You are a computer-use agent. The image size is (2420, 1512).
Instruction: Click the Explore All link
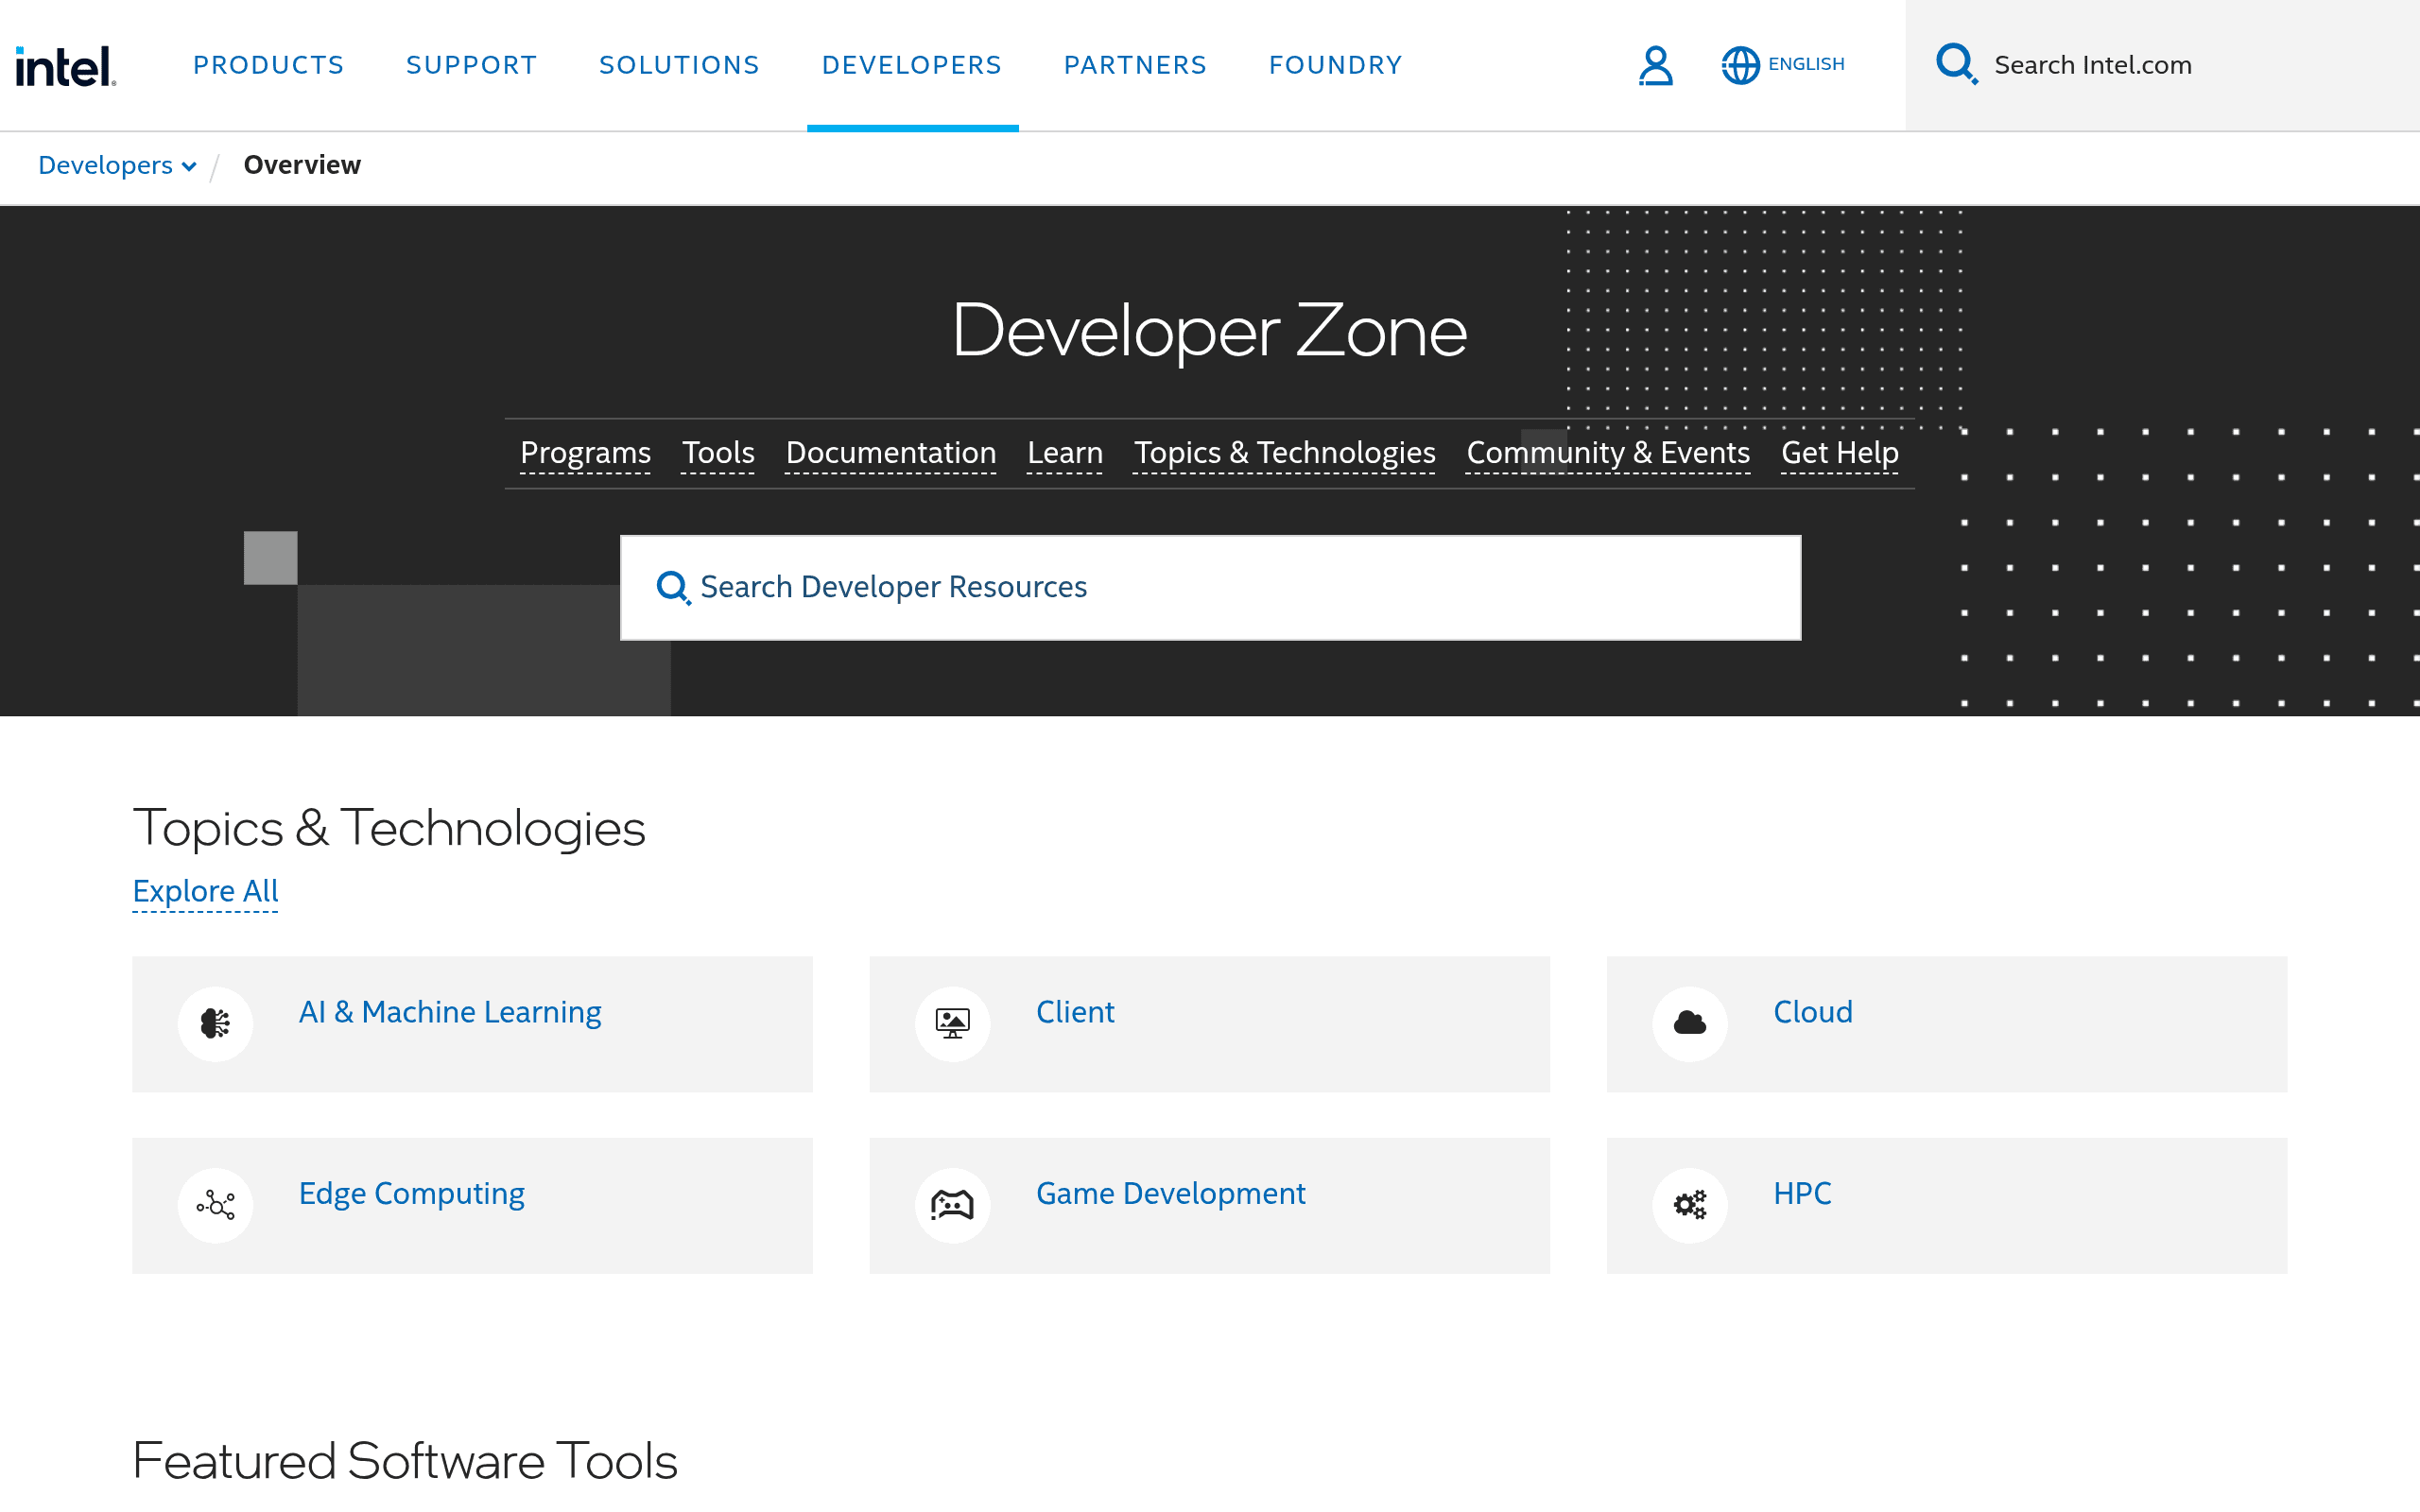coord(205,891)
